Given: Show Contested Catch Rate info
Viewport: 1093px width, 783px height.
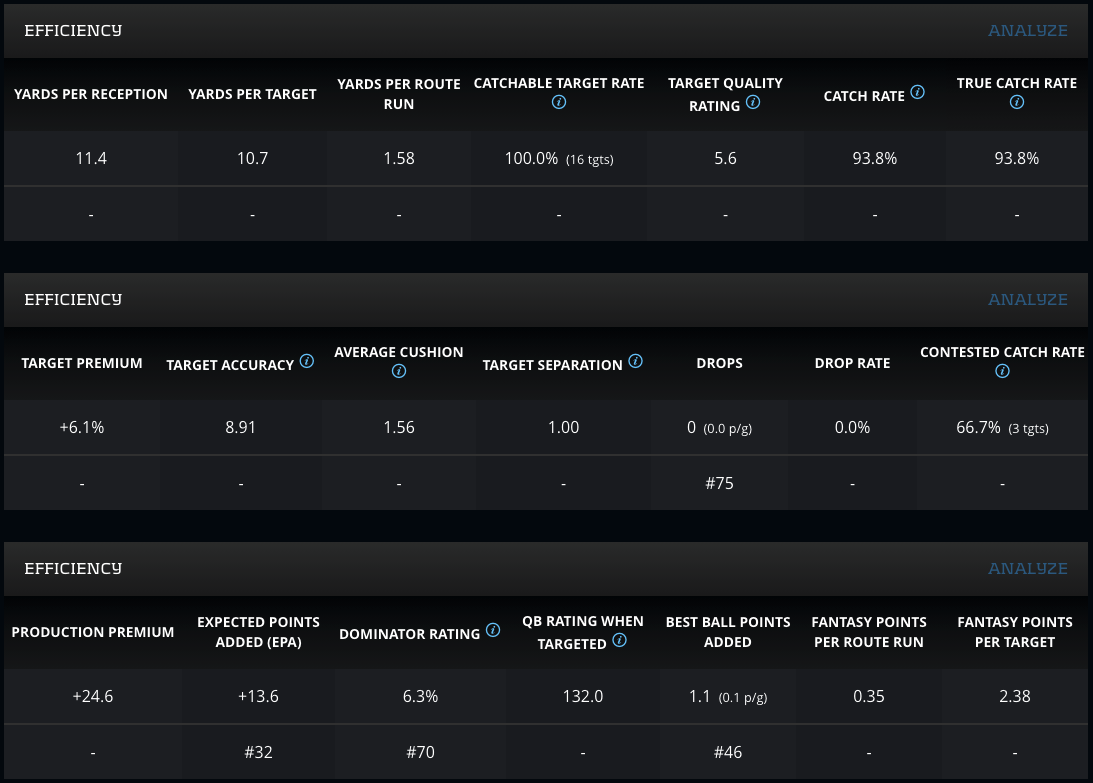Looking at the screenshot, I should tap(1002, 372).
